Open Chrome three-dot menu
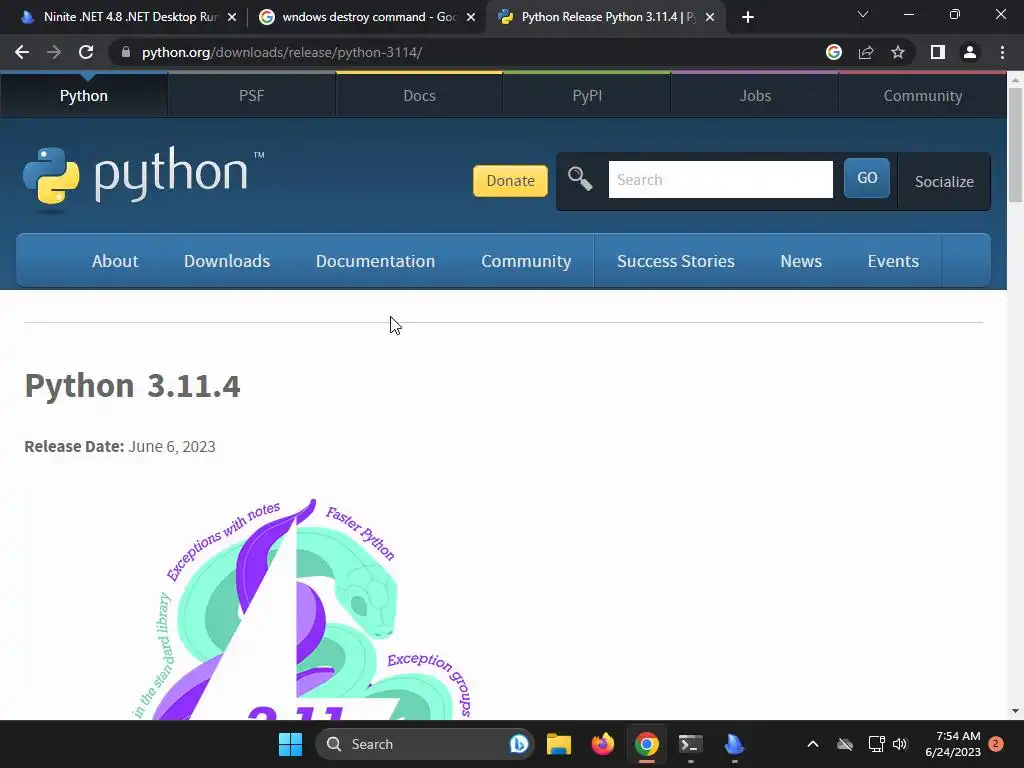Screen dimensions: 1024x768 [1002, 52]
